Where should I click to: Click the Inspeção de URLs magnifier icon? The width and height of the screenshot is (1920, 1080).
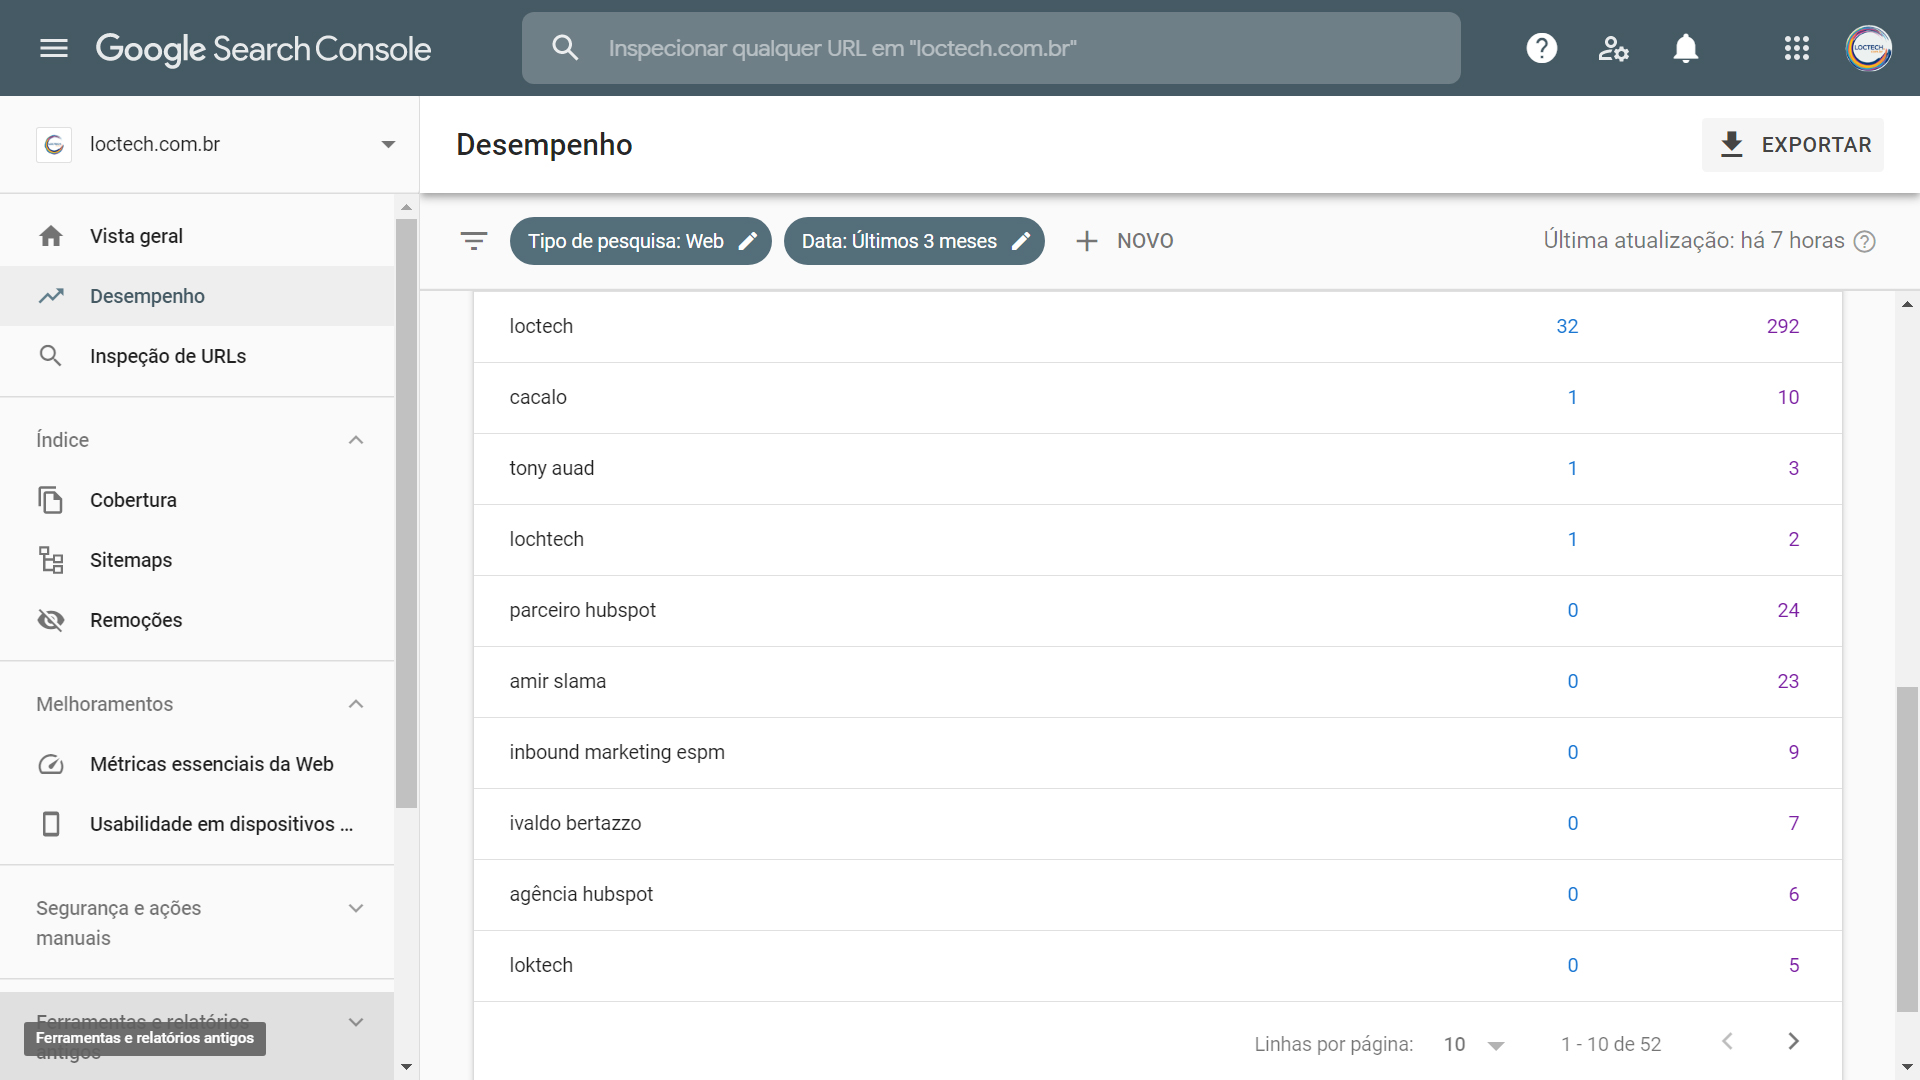50,356
